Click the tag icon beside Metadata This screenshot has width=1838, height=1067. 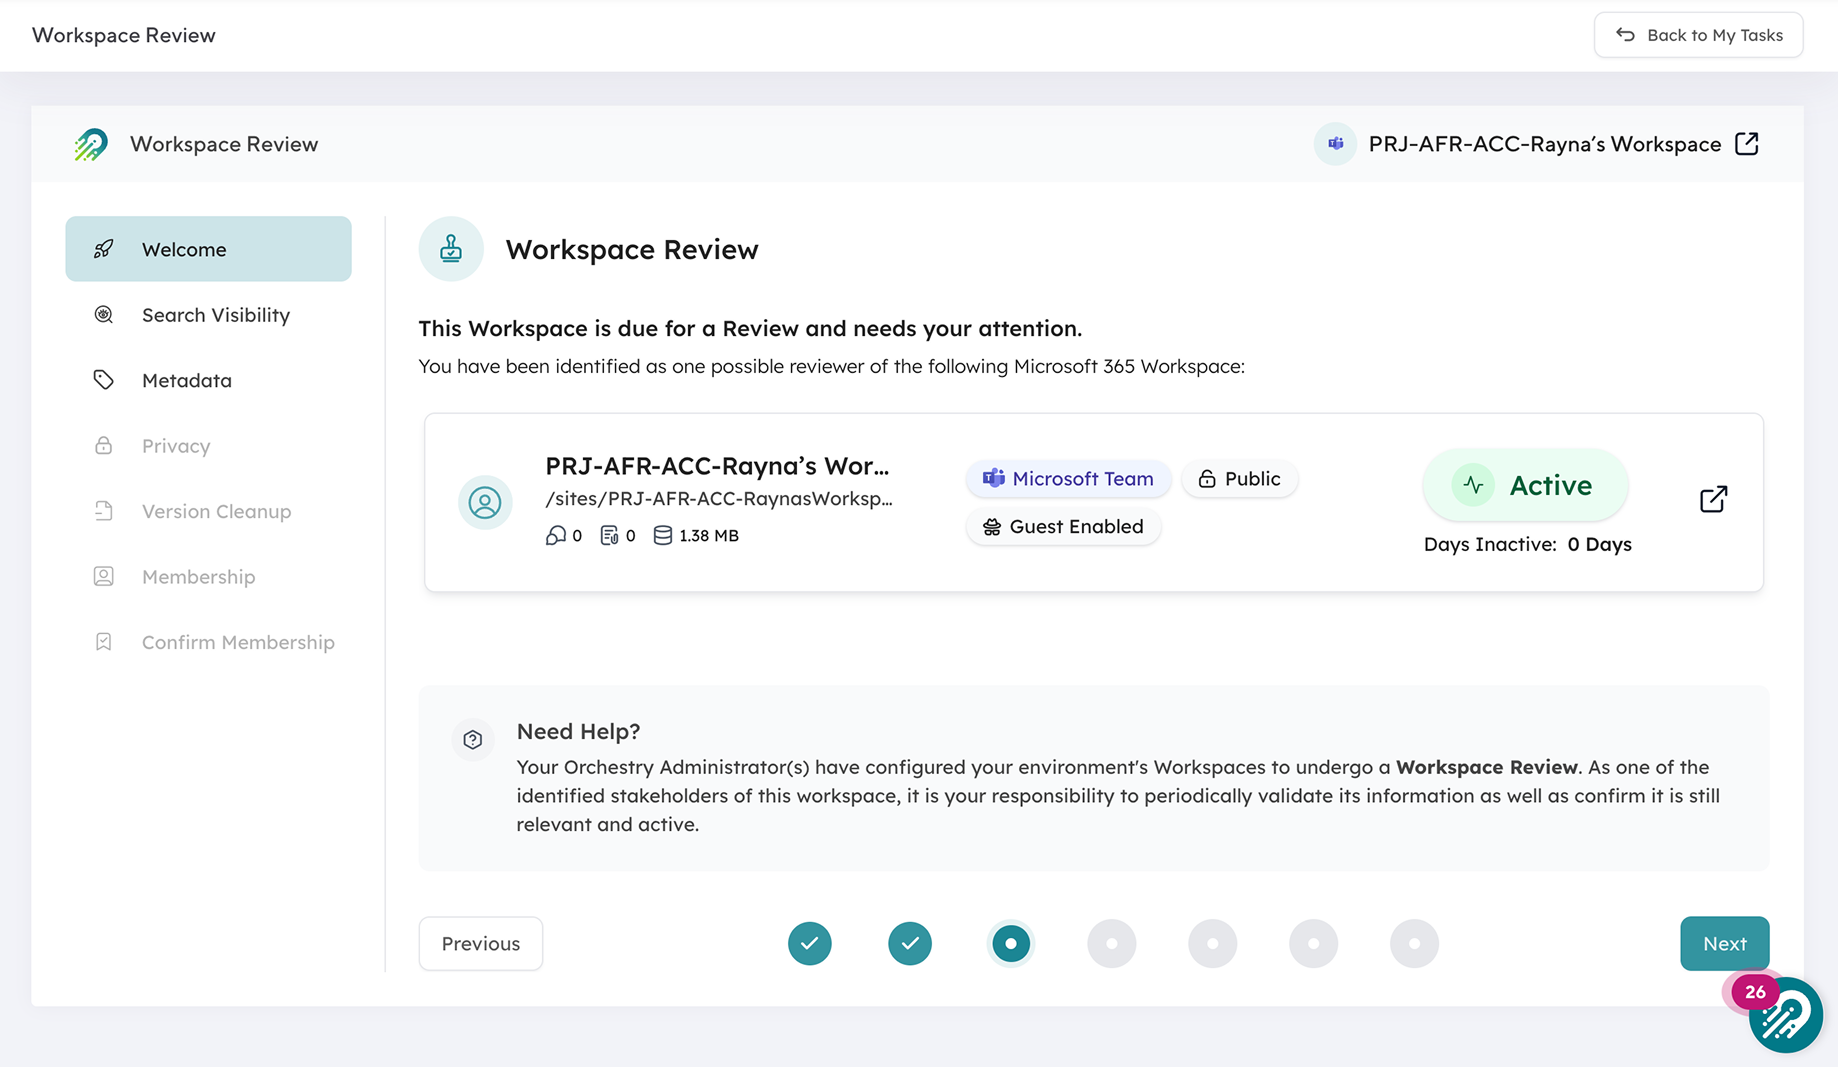[x=103, y=380]
